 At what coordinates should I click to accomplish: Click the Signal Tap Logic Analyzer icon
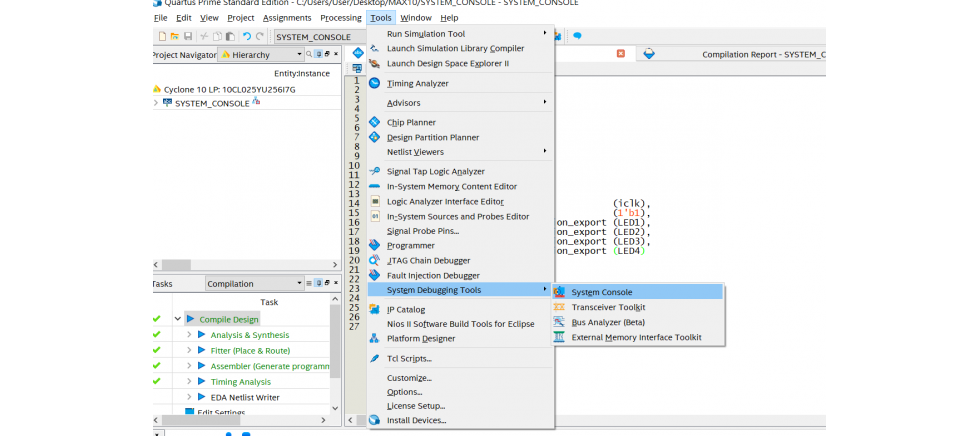pos(375,171)
